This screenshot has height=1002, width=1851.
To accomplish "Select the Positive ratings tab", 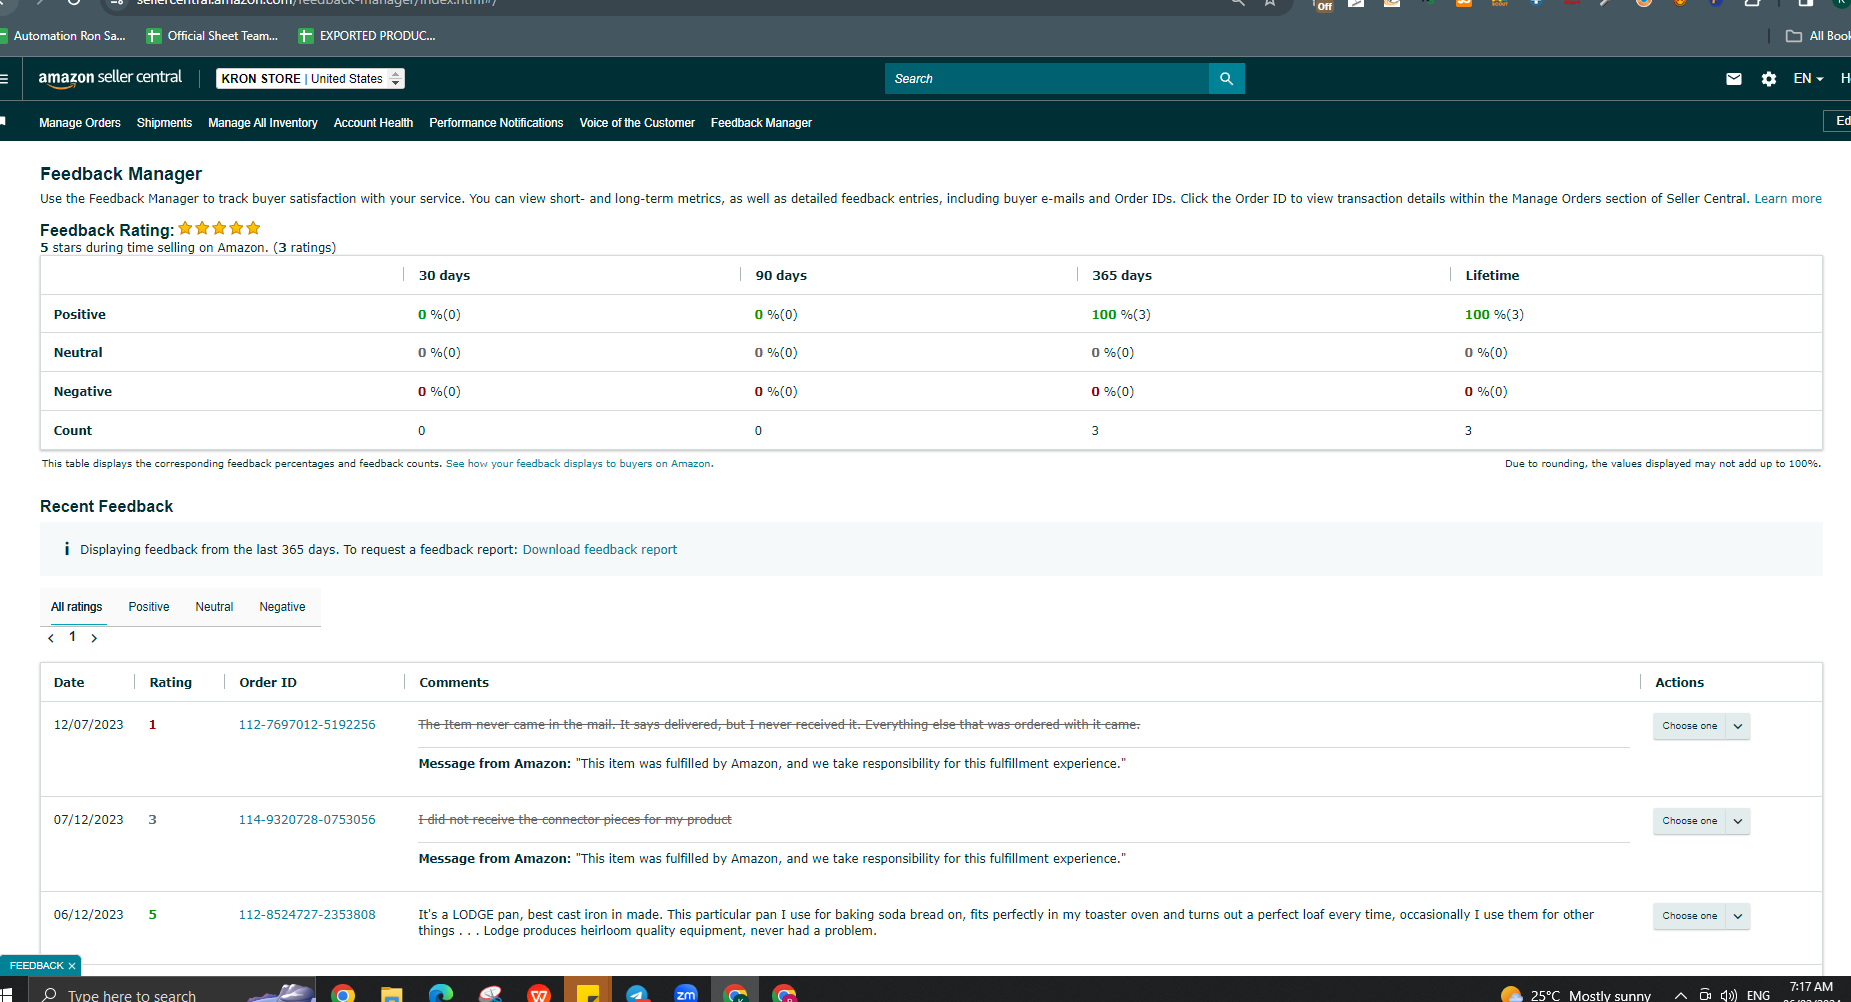I will pos(149,607).
